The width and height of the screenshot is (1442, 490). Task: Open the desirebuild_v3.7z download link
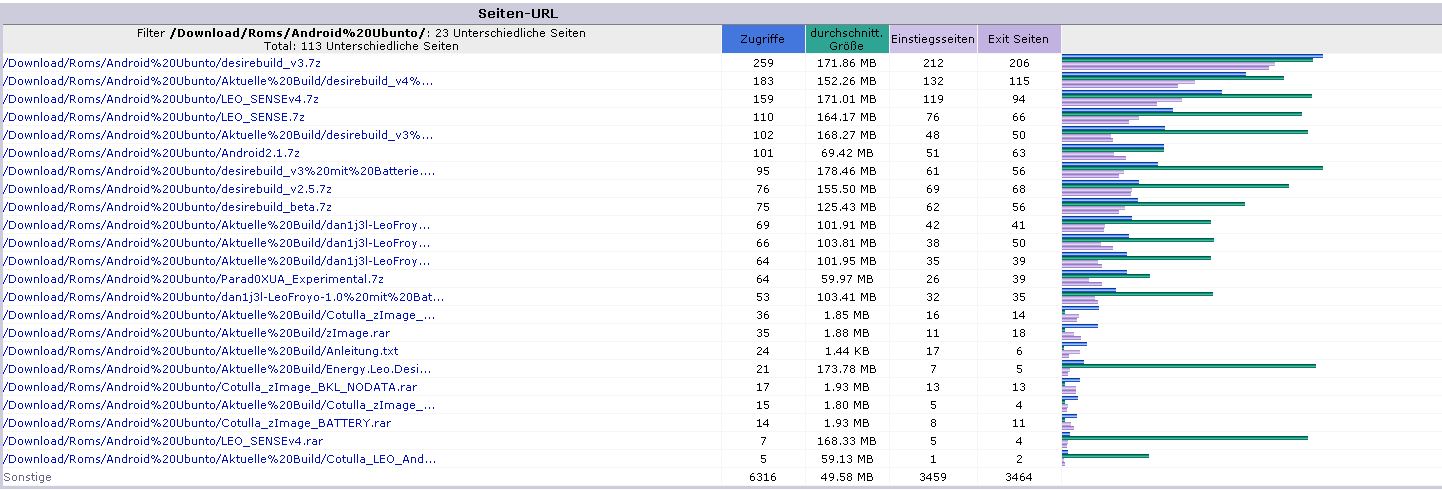tap(162, 63)
